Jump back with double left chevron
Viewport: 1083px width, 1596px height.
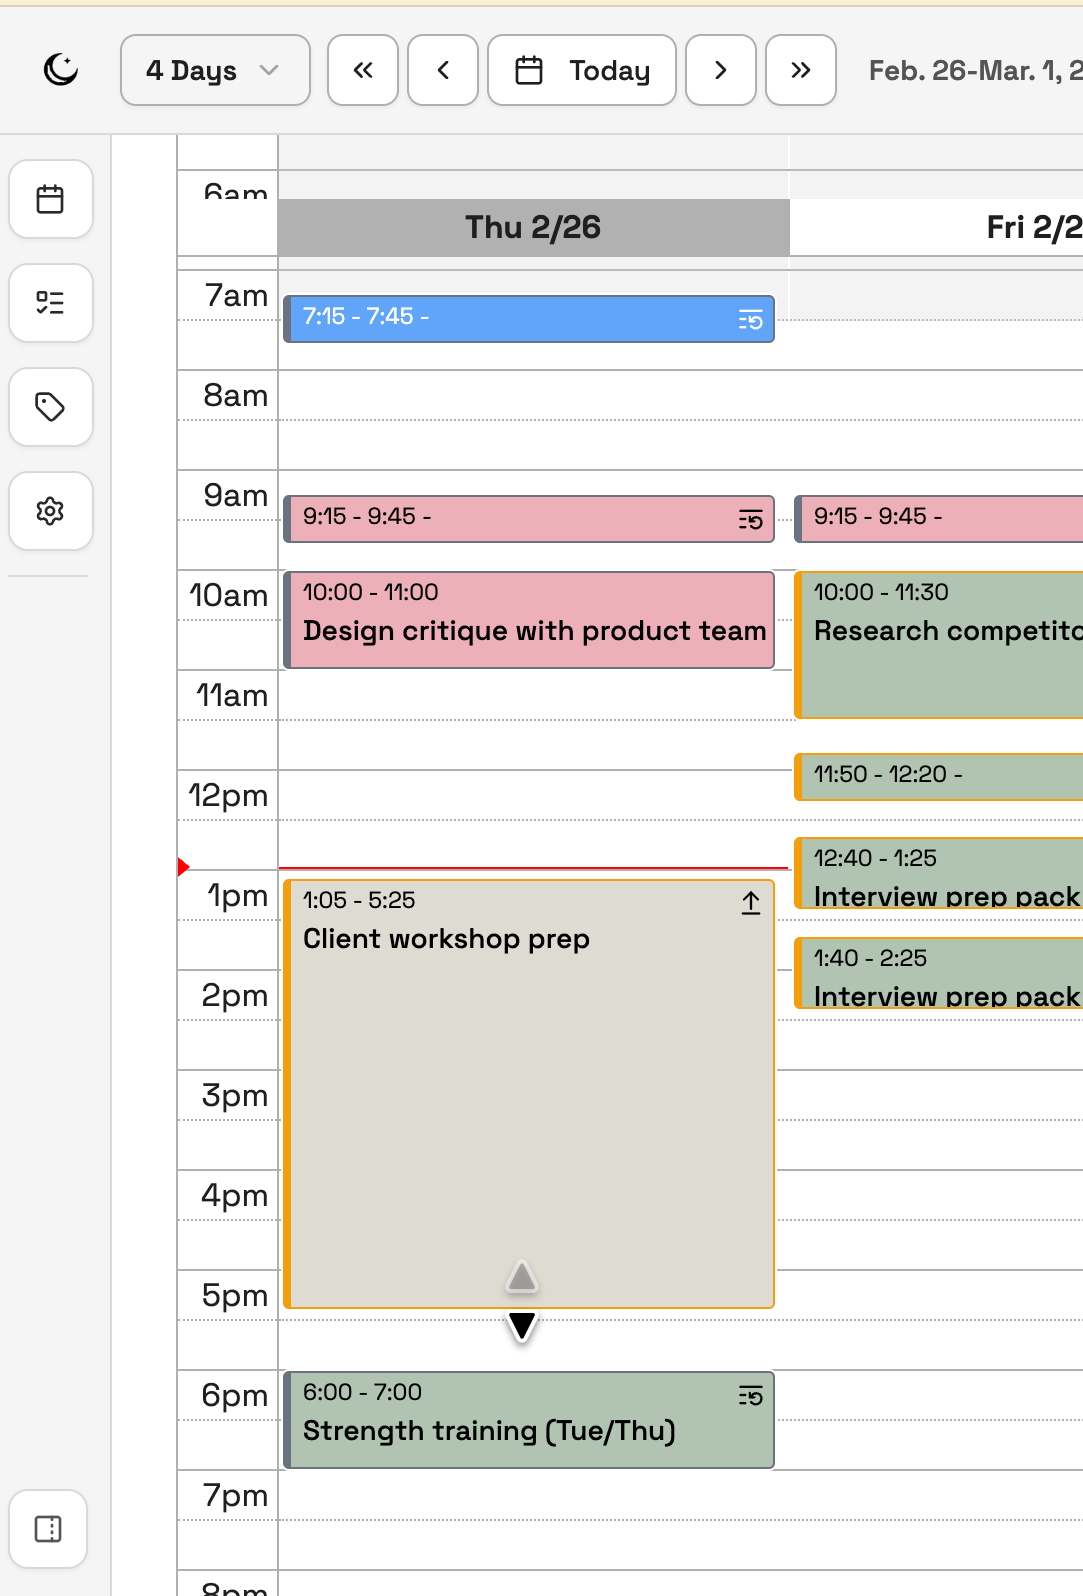click(363, 70)
